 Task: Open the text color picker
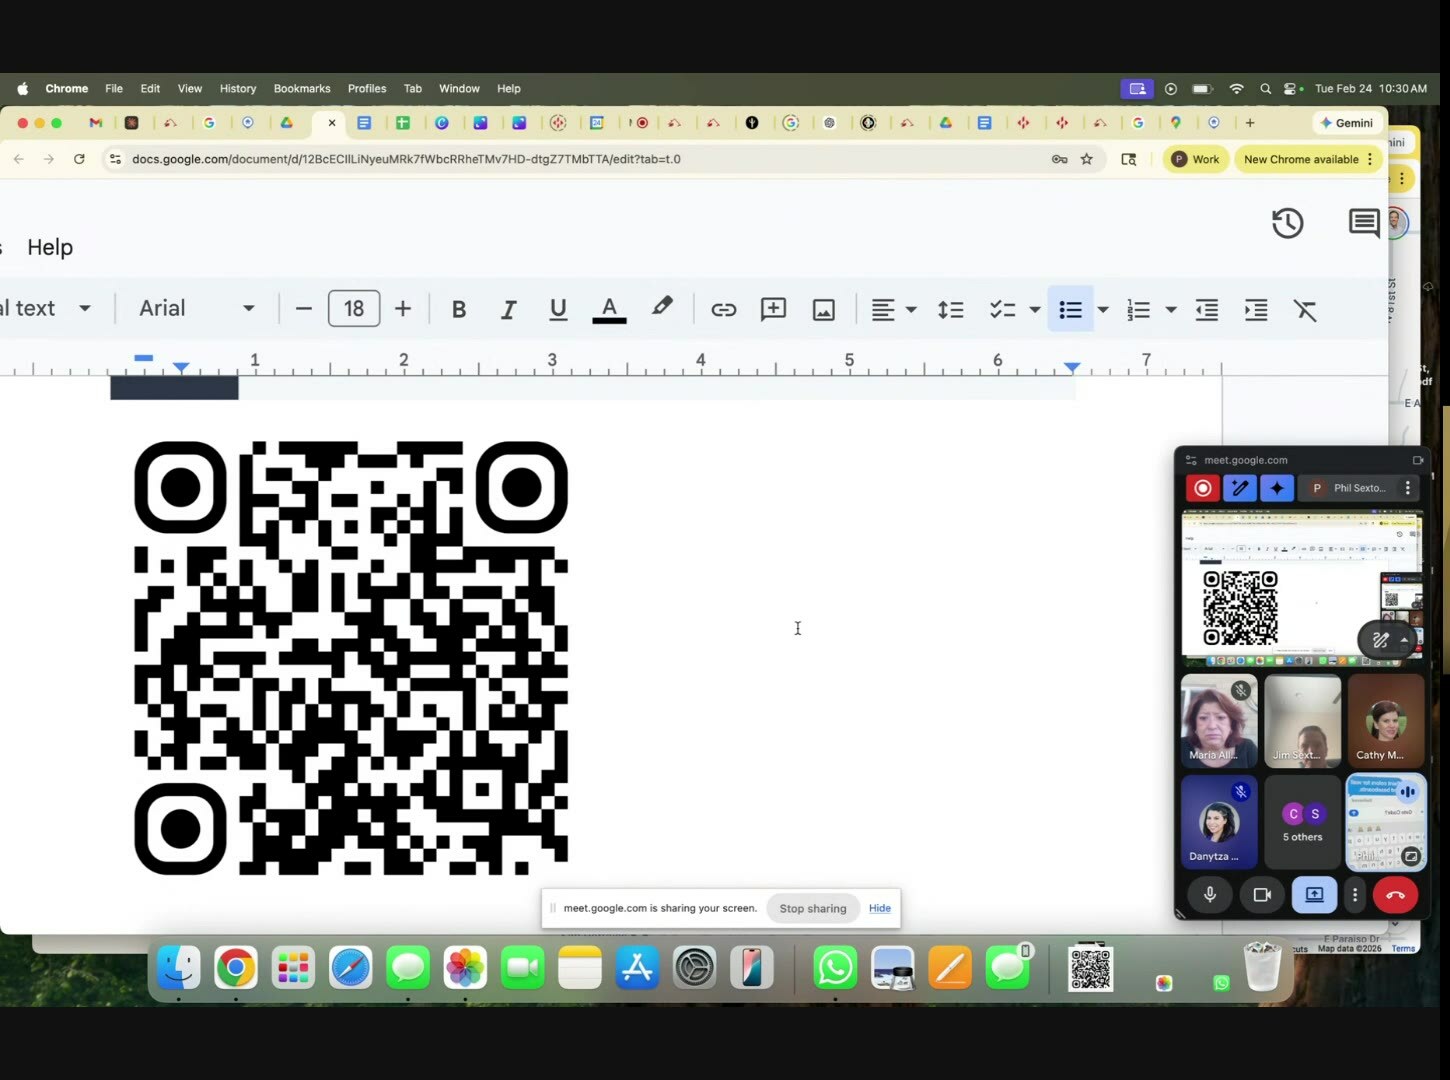(x=609, y=309)
